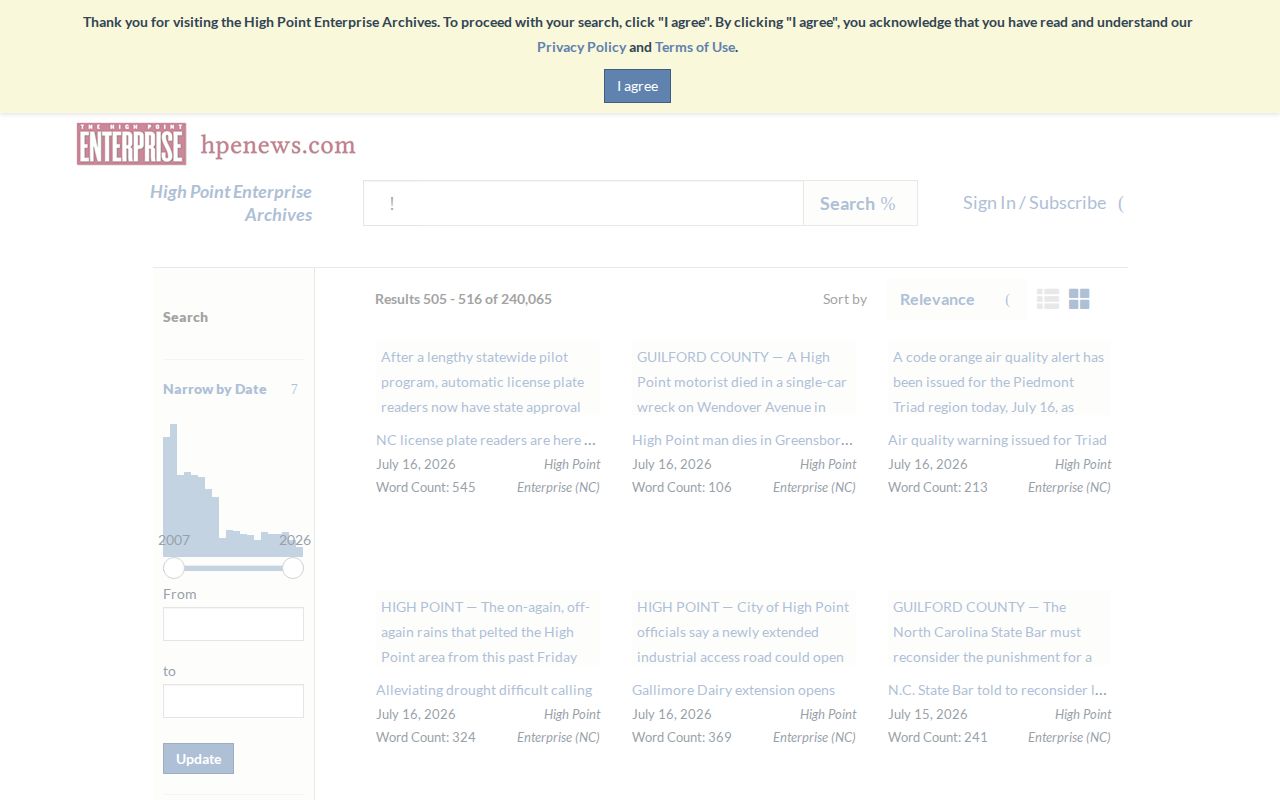The image size is (1280, 800).
Task: Expand the Narrow by Date section
Action: 233,389
